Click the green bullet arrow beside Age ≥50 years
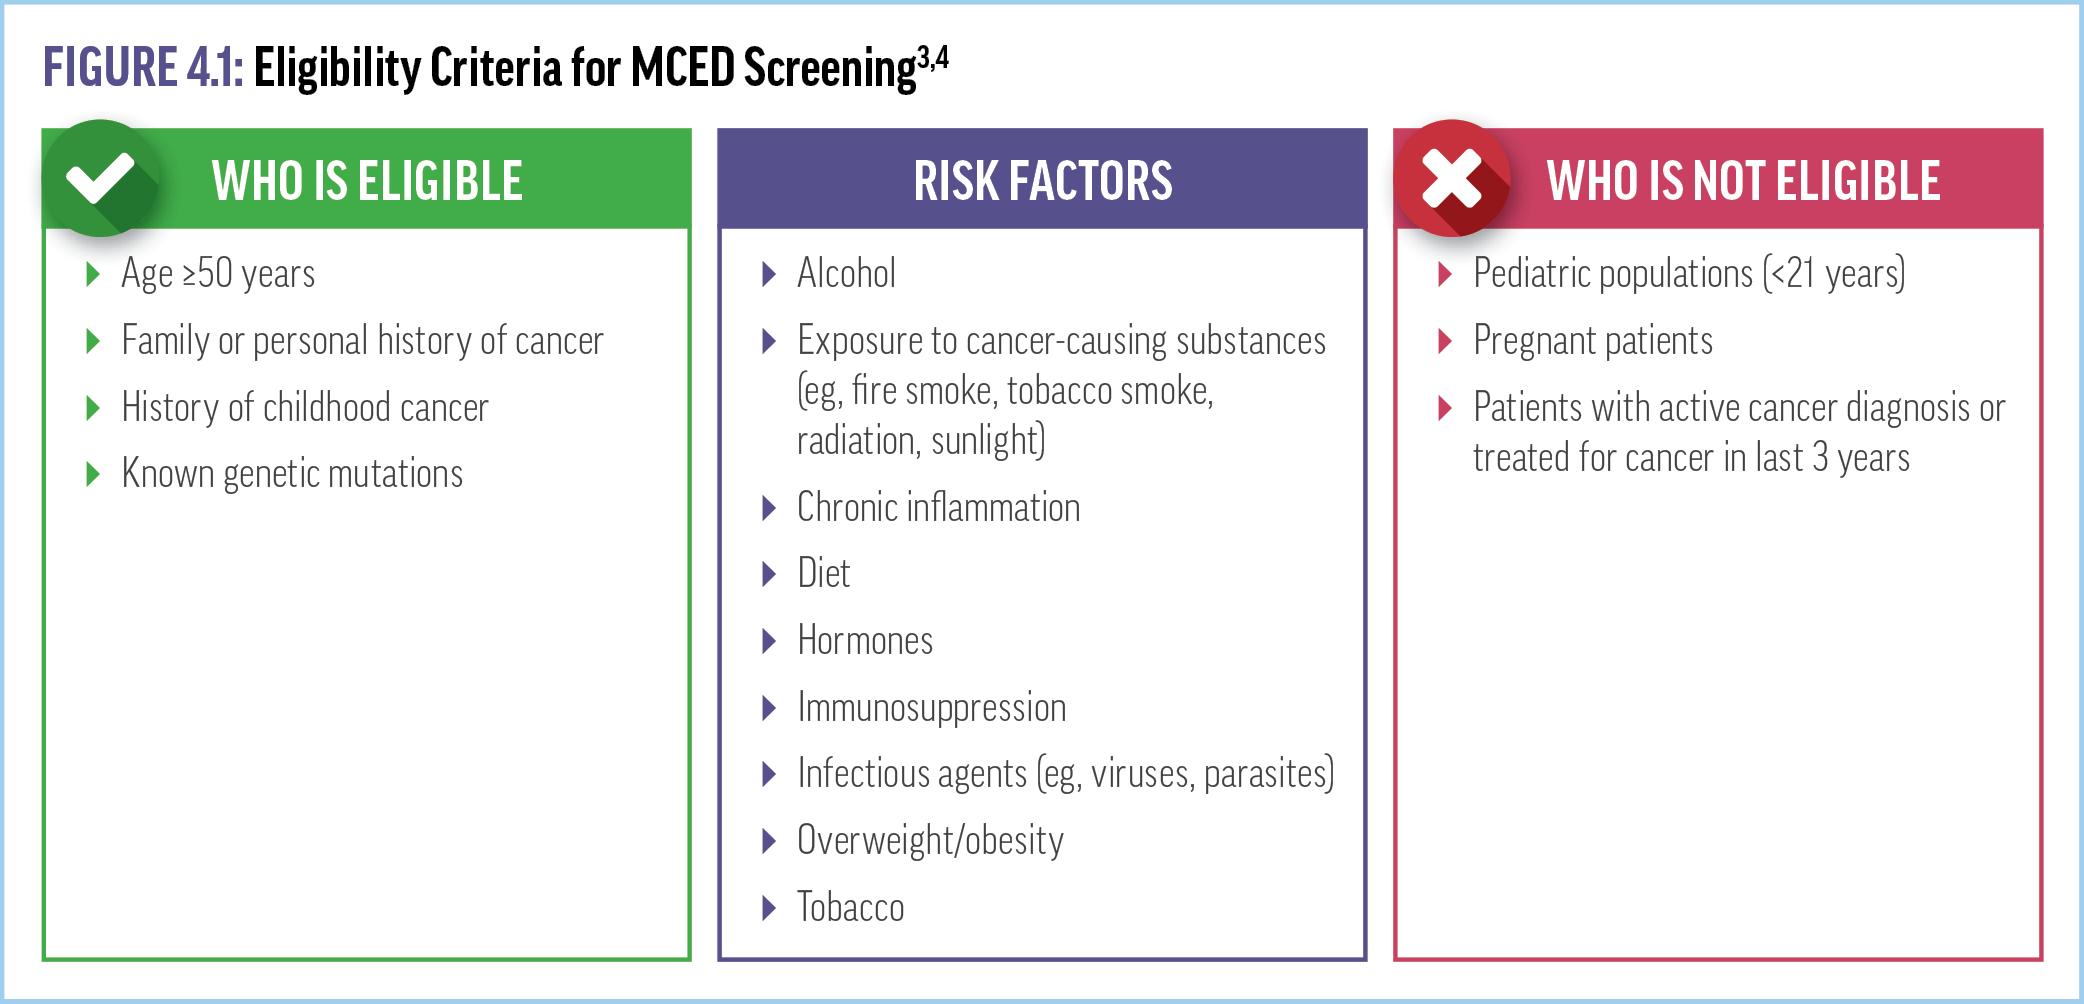The height and width of the screenshot is (1004, 2084). point(93,274)
